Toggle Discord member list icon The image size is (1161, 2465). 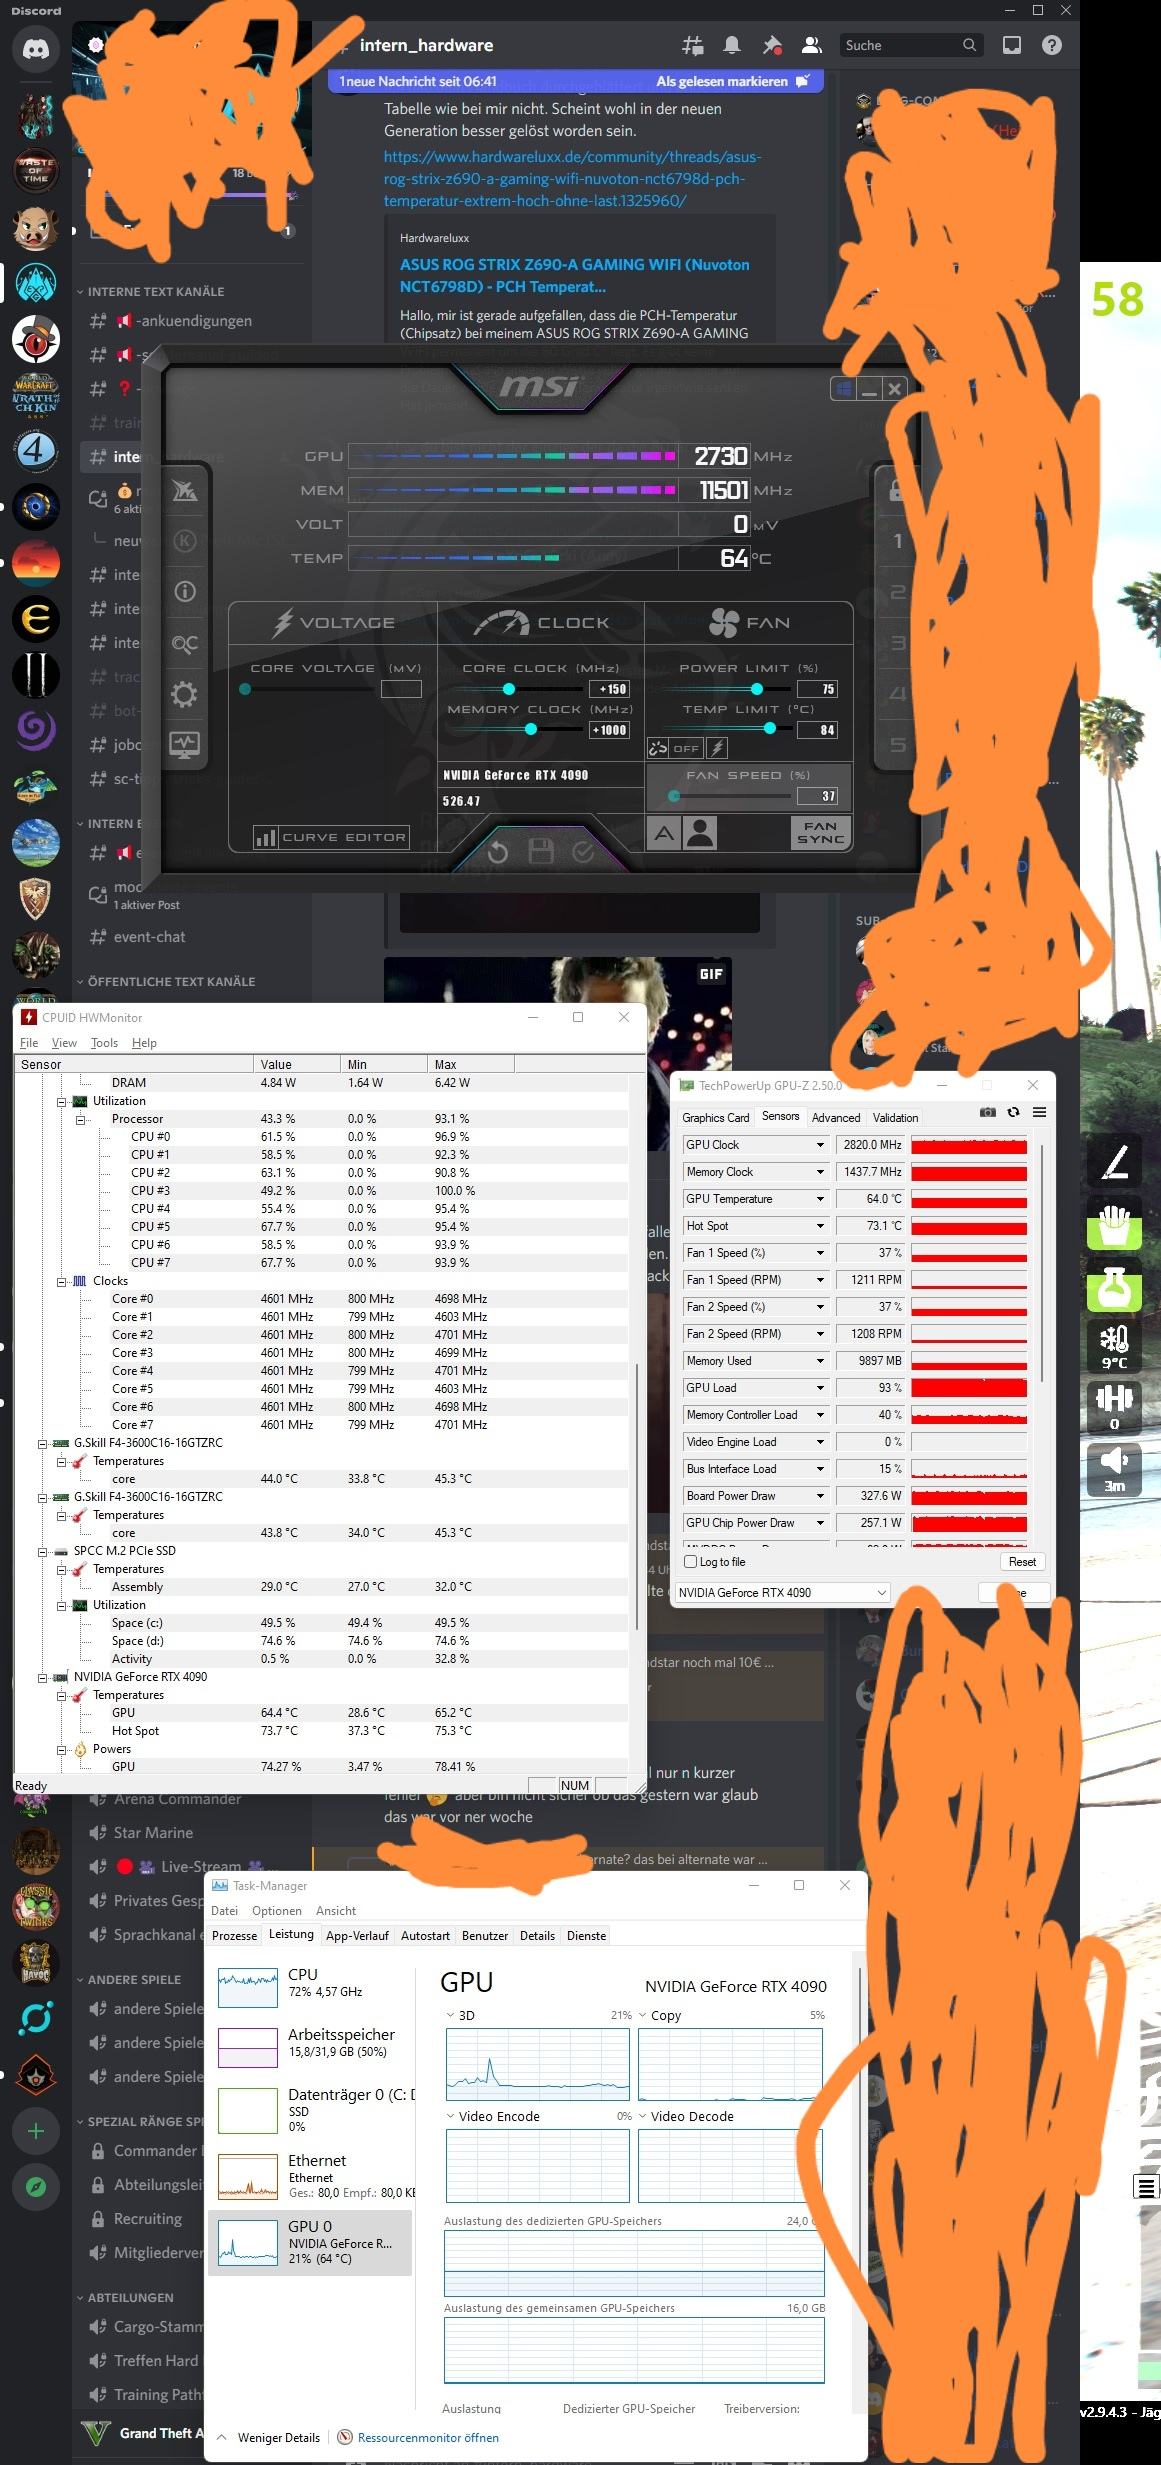[x=812, y=45]
